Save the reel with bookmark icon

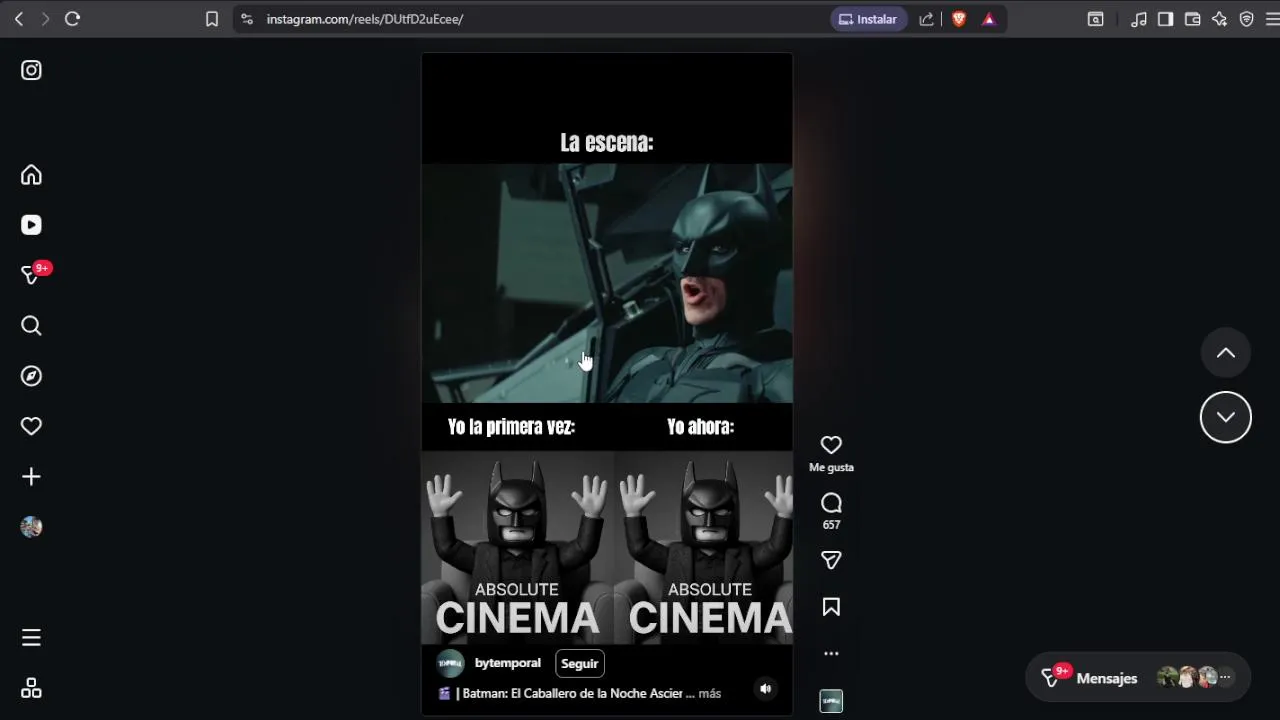831,607
